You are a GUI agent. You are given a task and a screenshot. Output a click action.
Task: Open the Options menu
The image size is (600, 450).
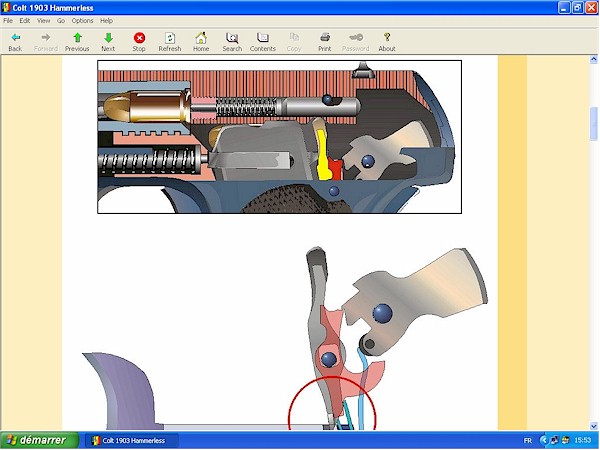[82, 21]
